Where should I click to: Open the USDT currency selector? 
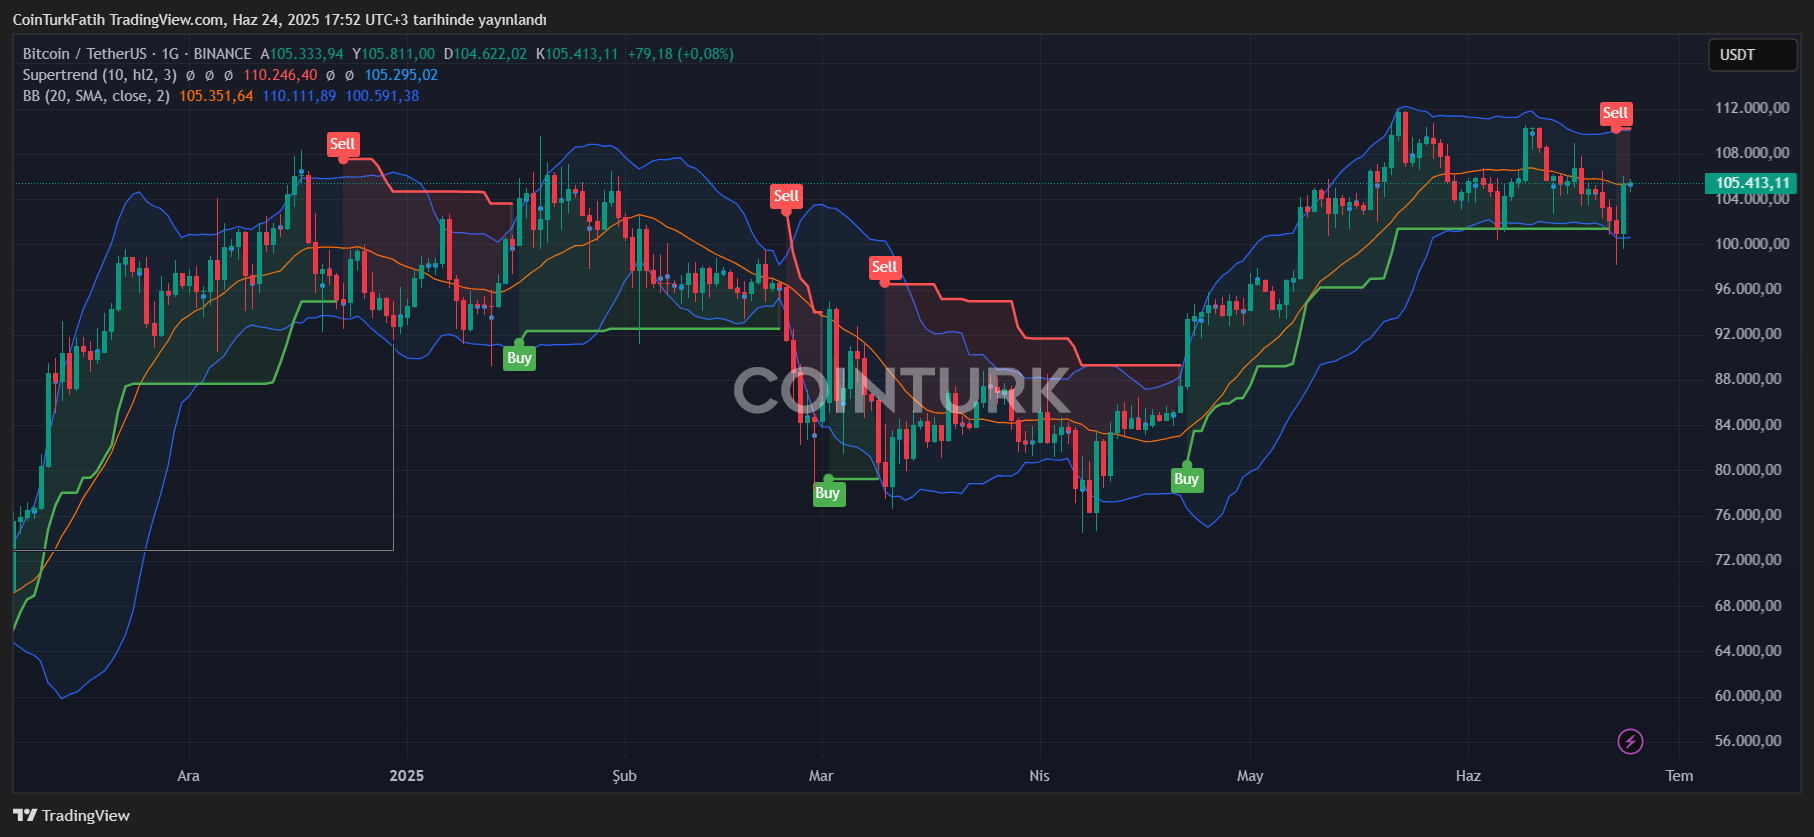(x=1752, y=55)
